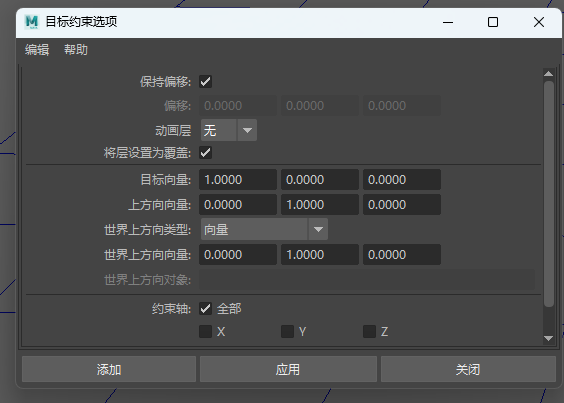Close the 目标约束选项 window with X
Viewport: 564px width, 403px height.
coord(539,22)
